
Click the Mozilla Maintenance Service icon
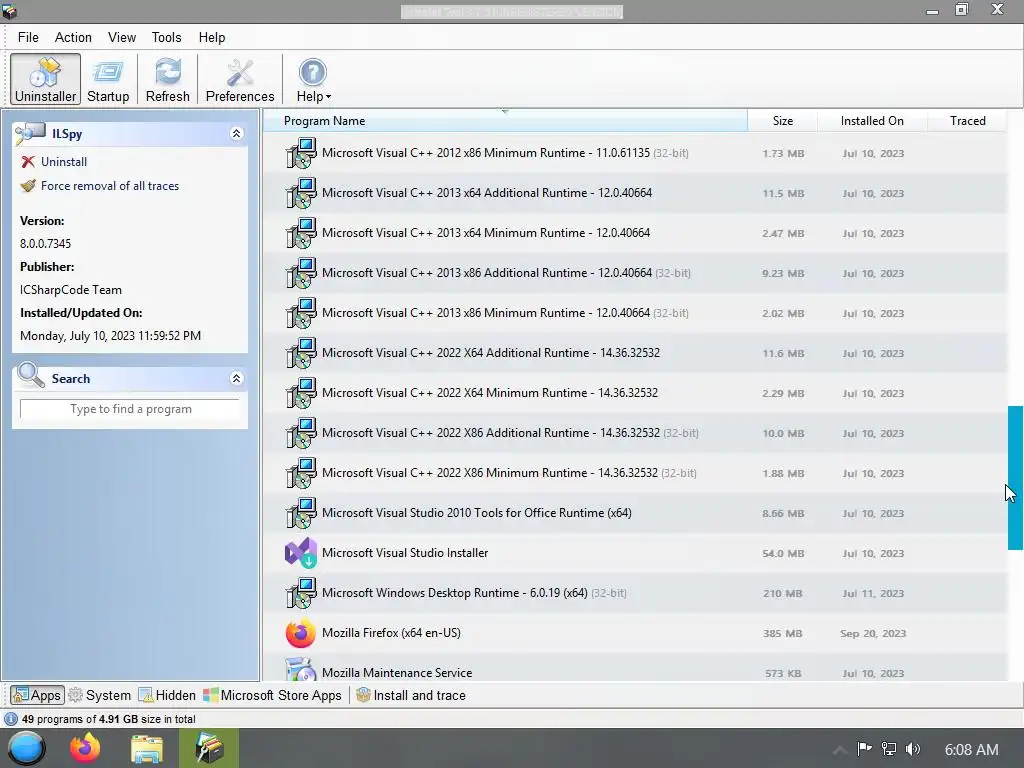tap(301, 670)
